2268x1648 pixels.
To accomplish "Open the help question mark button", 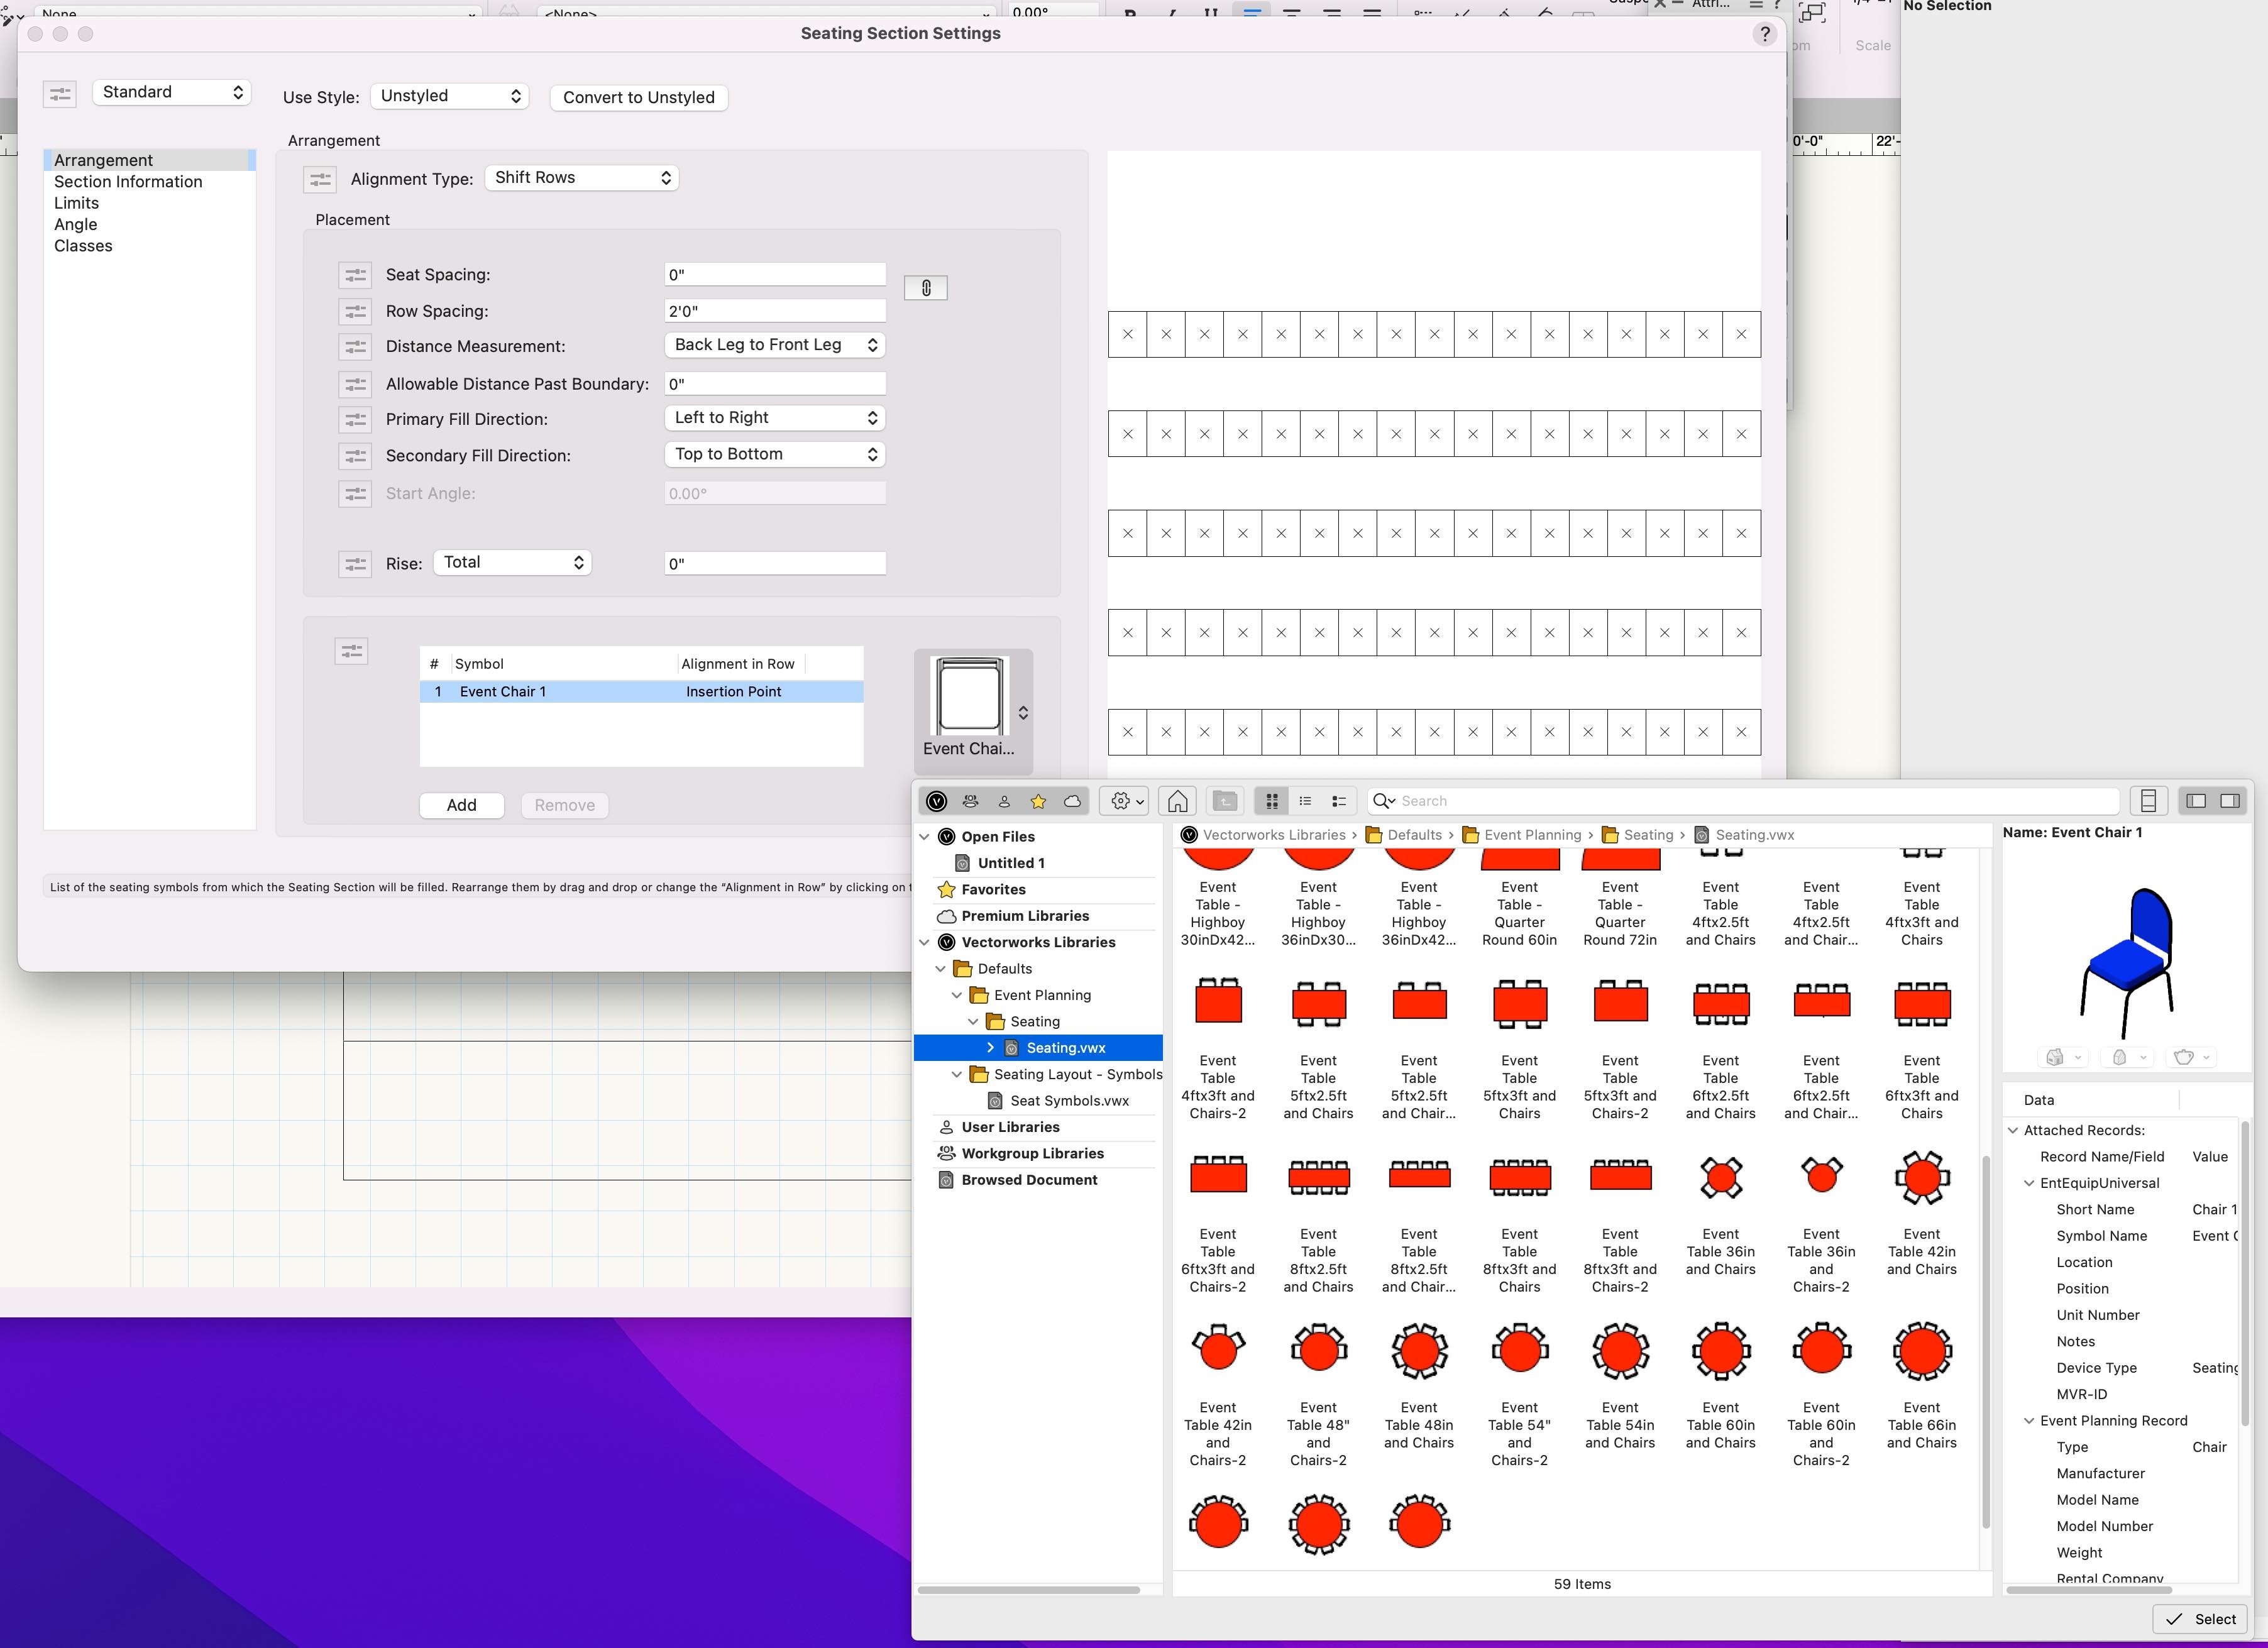I will pos(1764,34).
